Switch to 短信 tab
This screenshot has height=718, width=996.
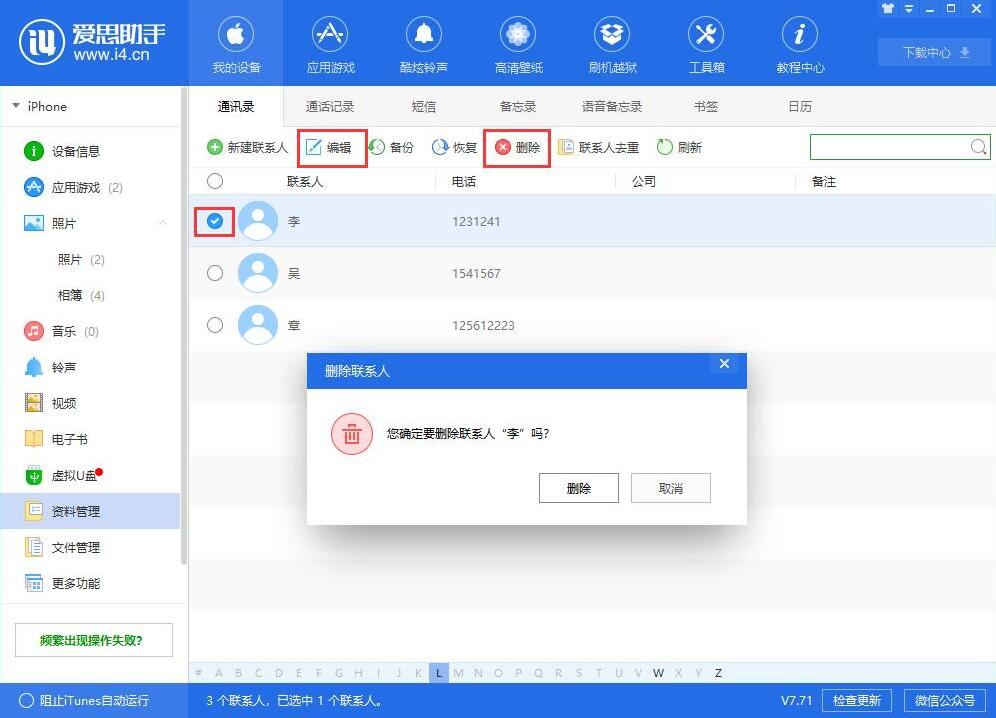(424, 106)
